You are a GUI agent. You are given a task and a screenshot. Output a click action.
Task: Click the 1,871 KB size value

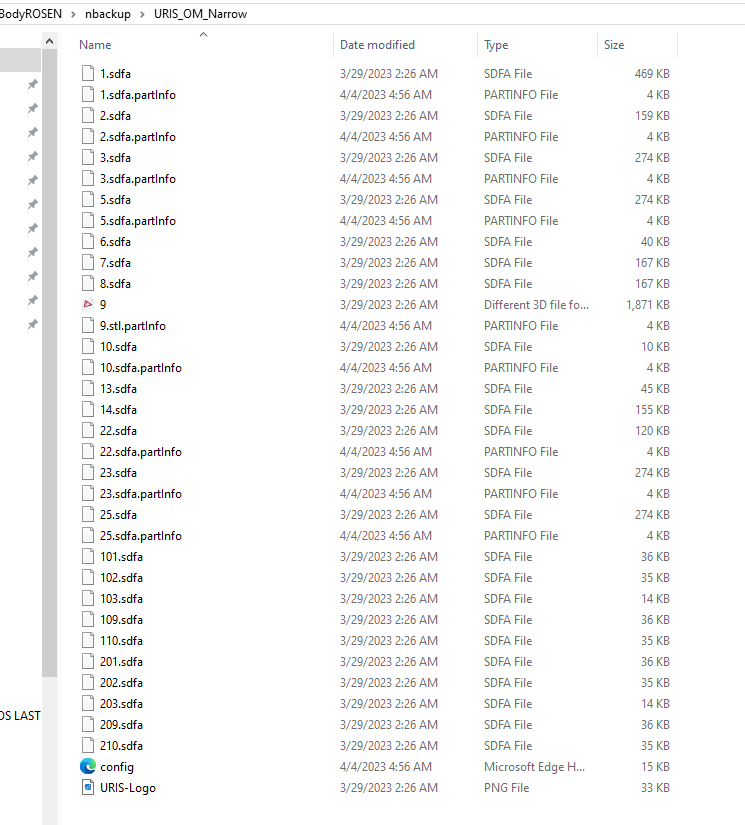click(x=648, y=305)
